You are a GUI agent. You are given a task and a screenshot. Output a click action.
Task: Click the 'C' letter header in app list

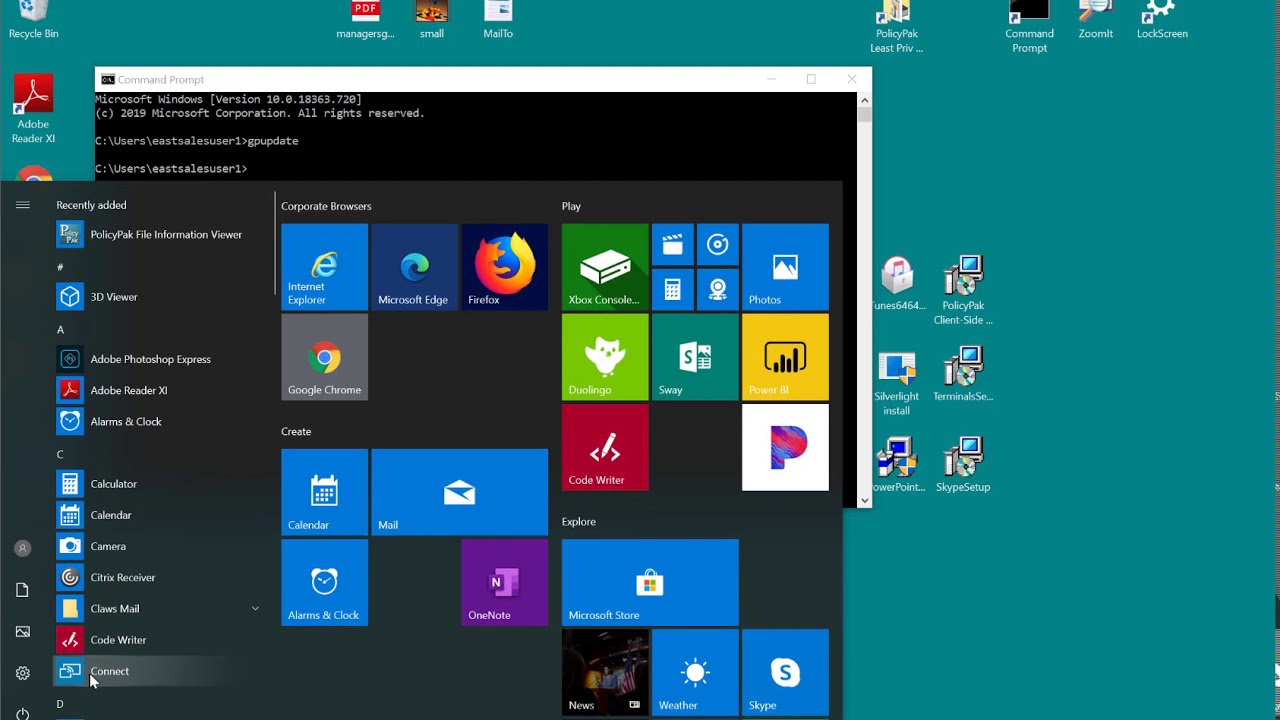60,454
